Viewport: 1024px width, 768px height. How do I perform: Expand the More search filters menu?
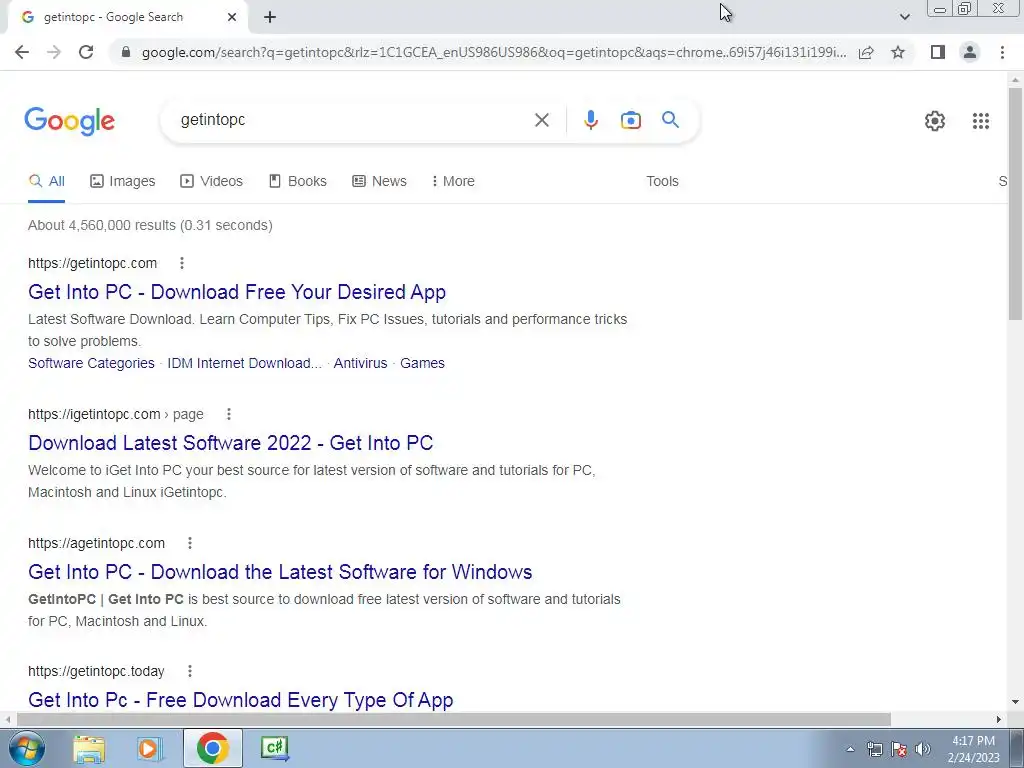[x=453, y=182]
